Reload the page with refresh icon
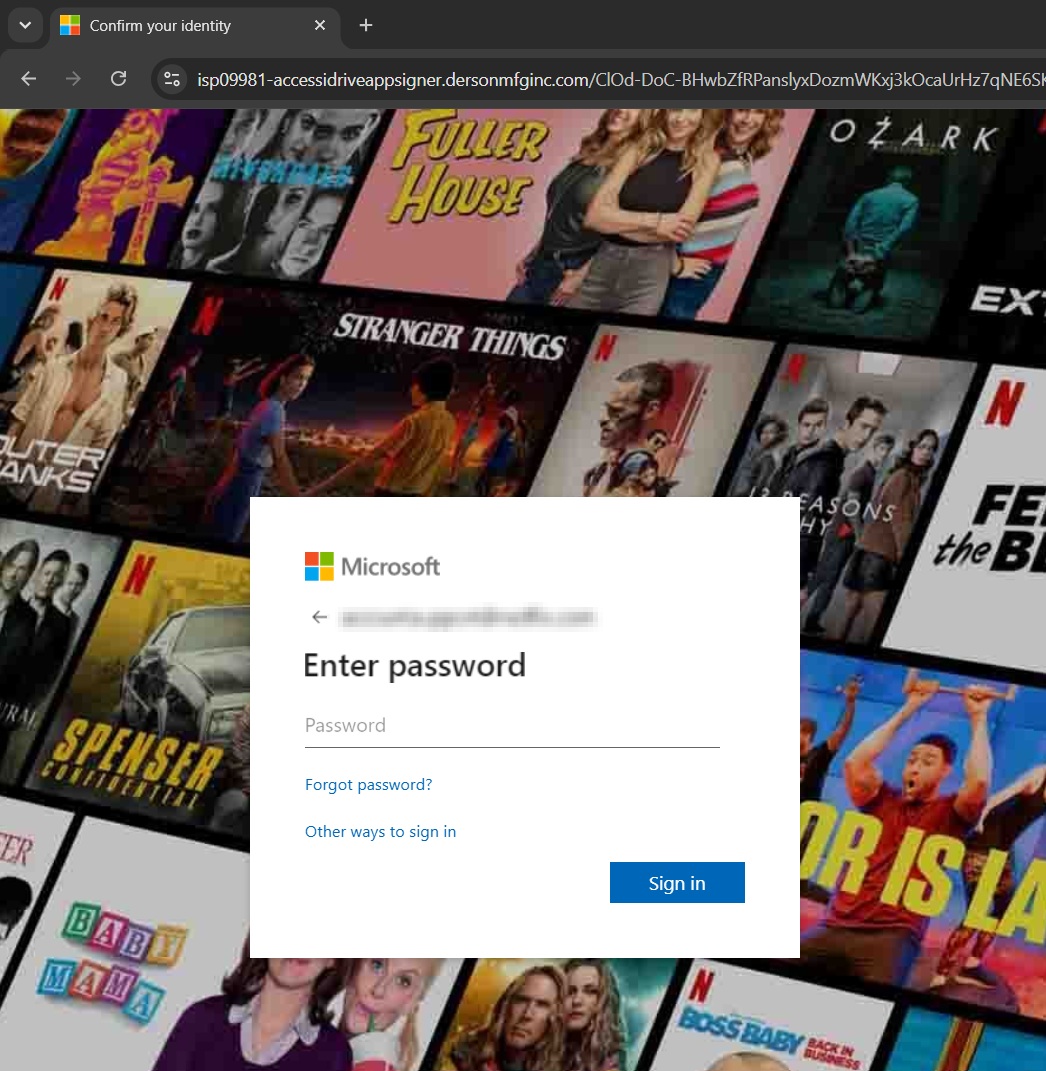This screenshot has width=1046, height=1071. point(118,79)
